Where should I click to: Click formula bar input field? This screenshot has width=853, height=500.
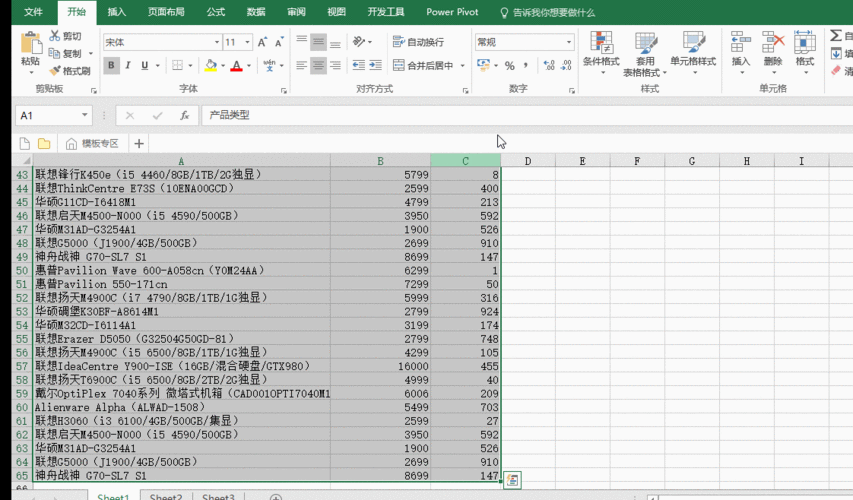(527, 115)
